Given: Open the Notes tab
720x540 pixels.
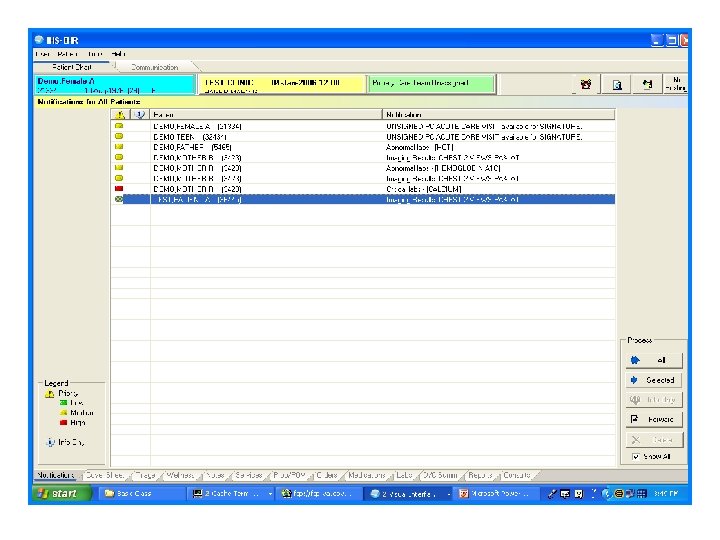Looking at the screenshot, I should tap(215, 475).
